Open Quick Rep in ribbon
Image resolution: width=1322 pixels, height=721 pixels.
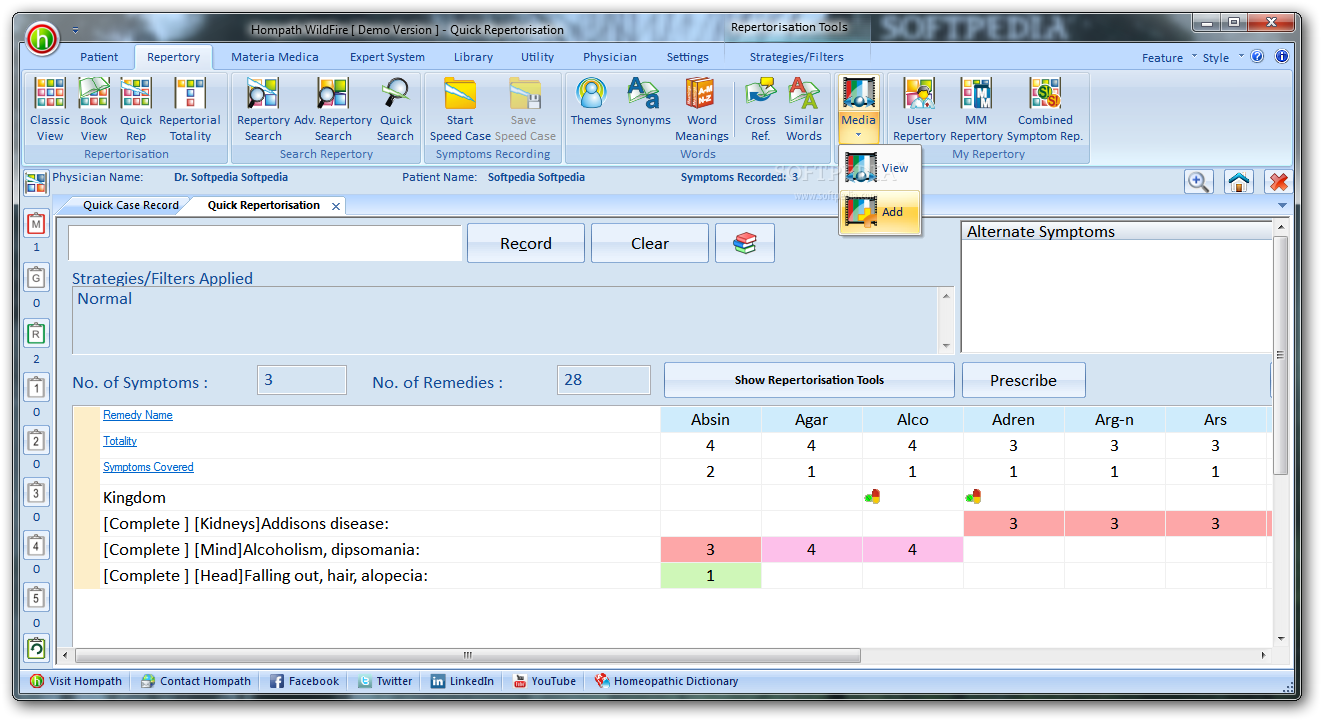136,110
